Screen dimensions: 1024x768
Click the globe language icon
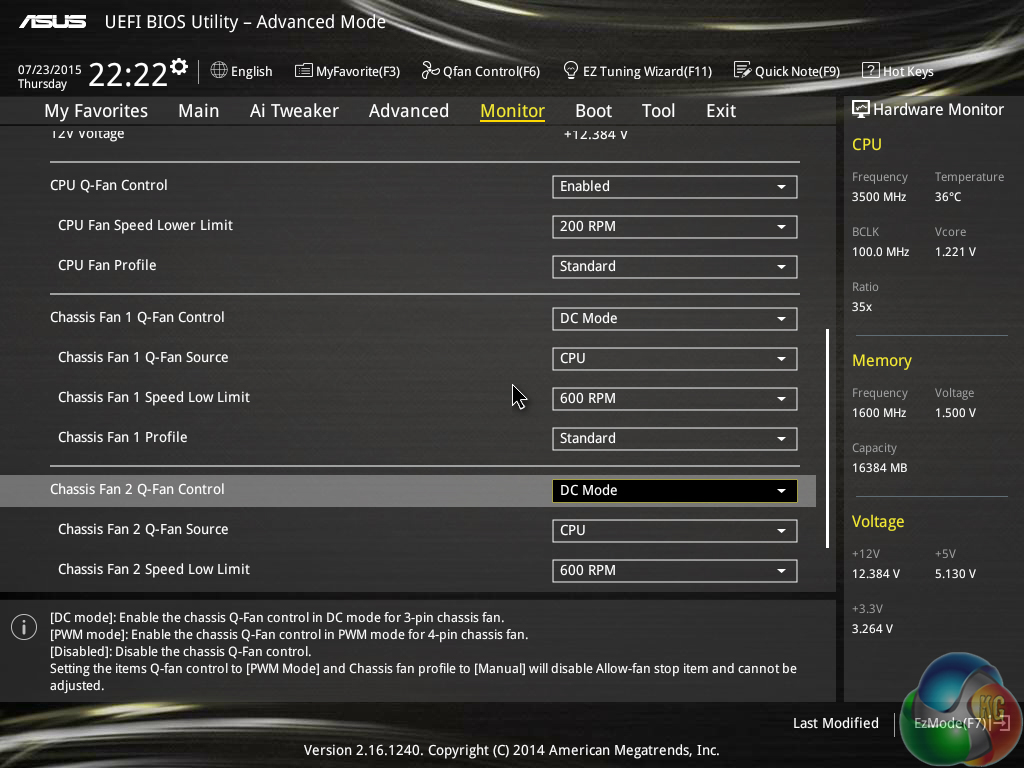click(219, 71)
